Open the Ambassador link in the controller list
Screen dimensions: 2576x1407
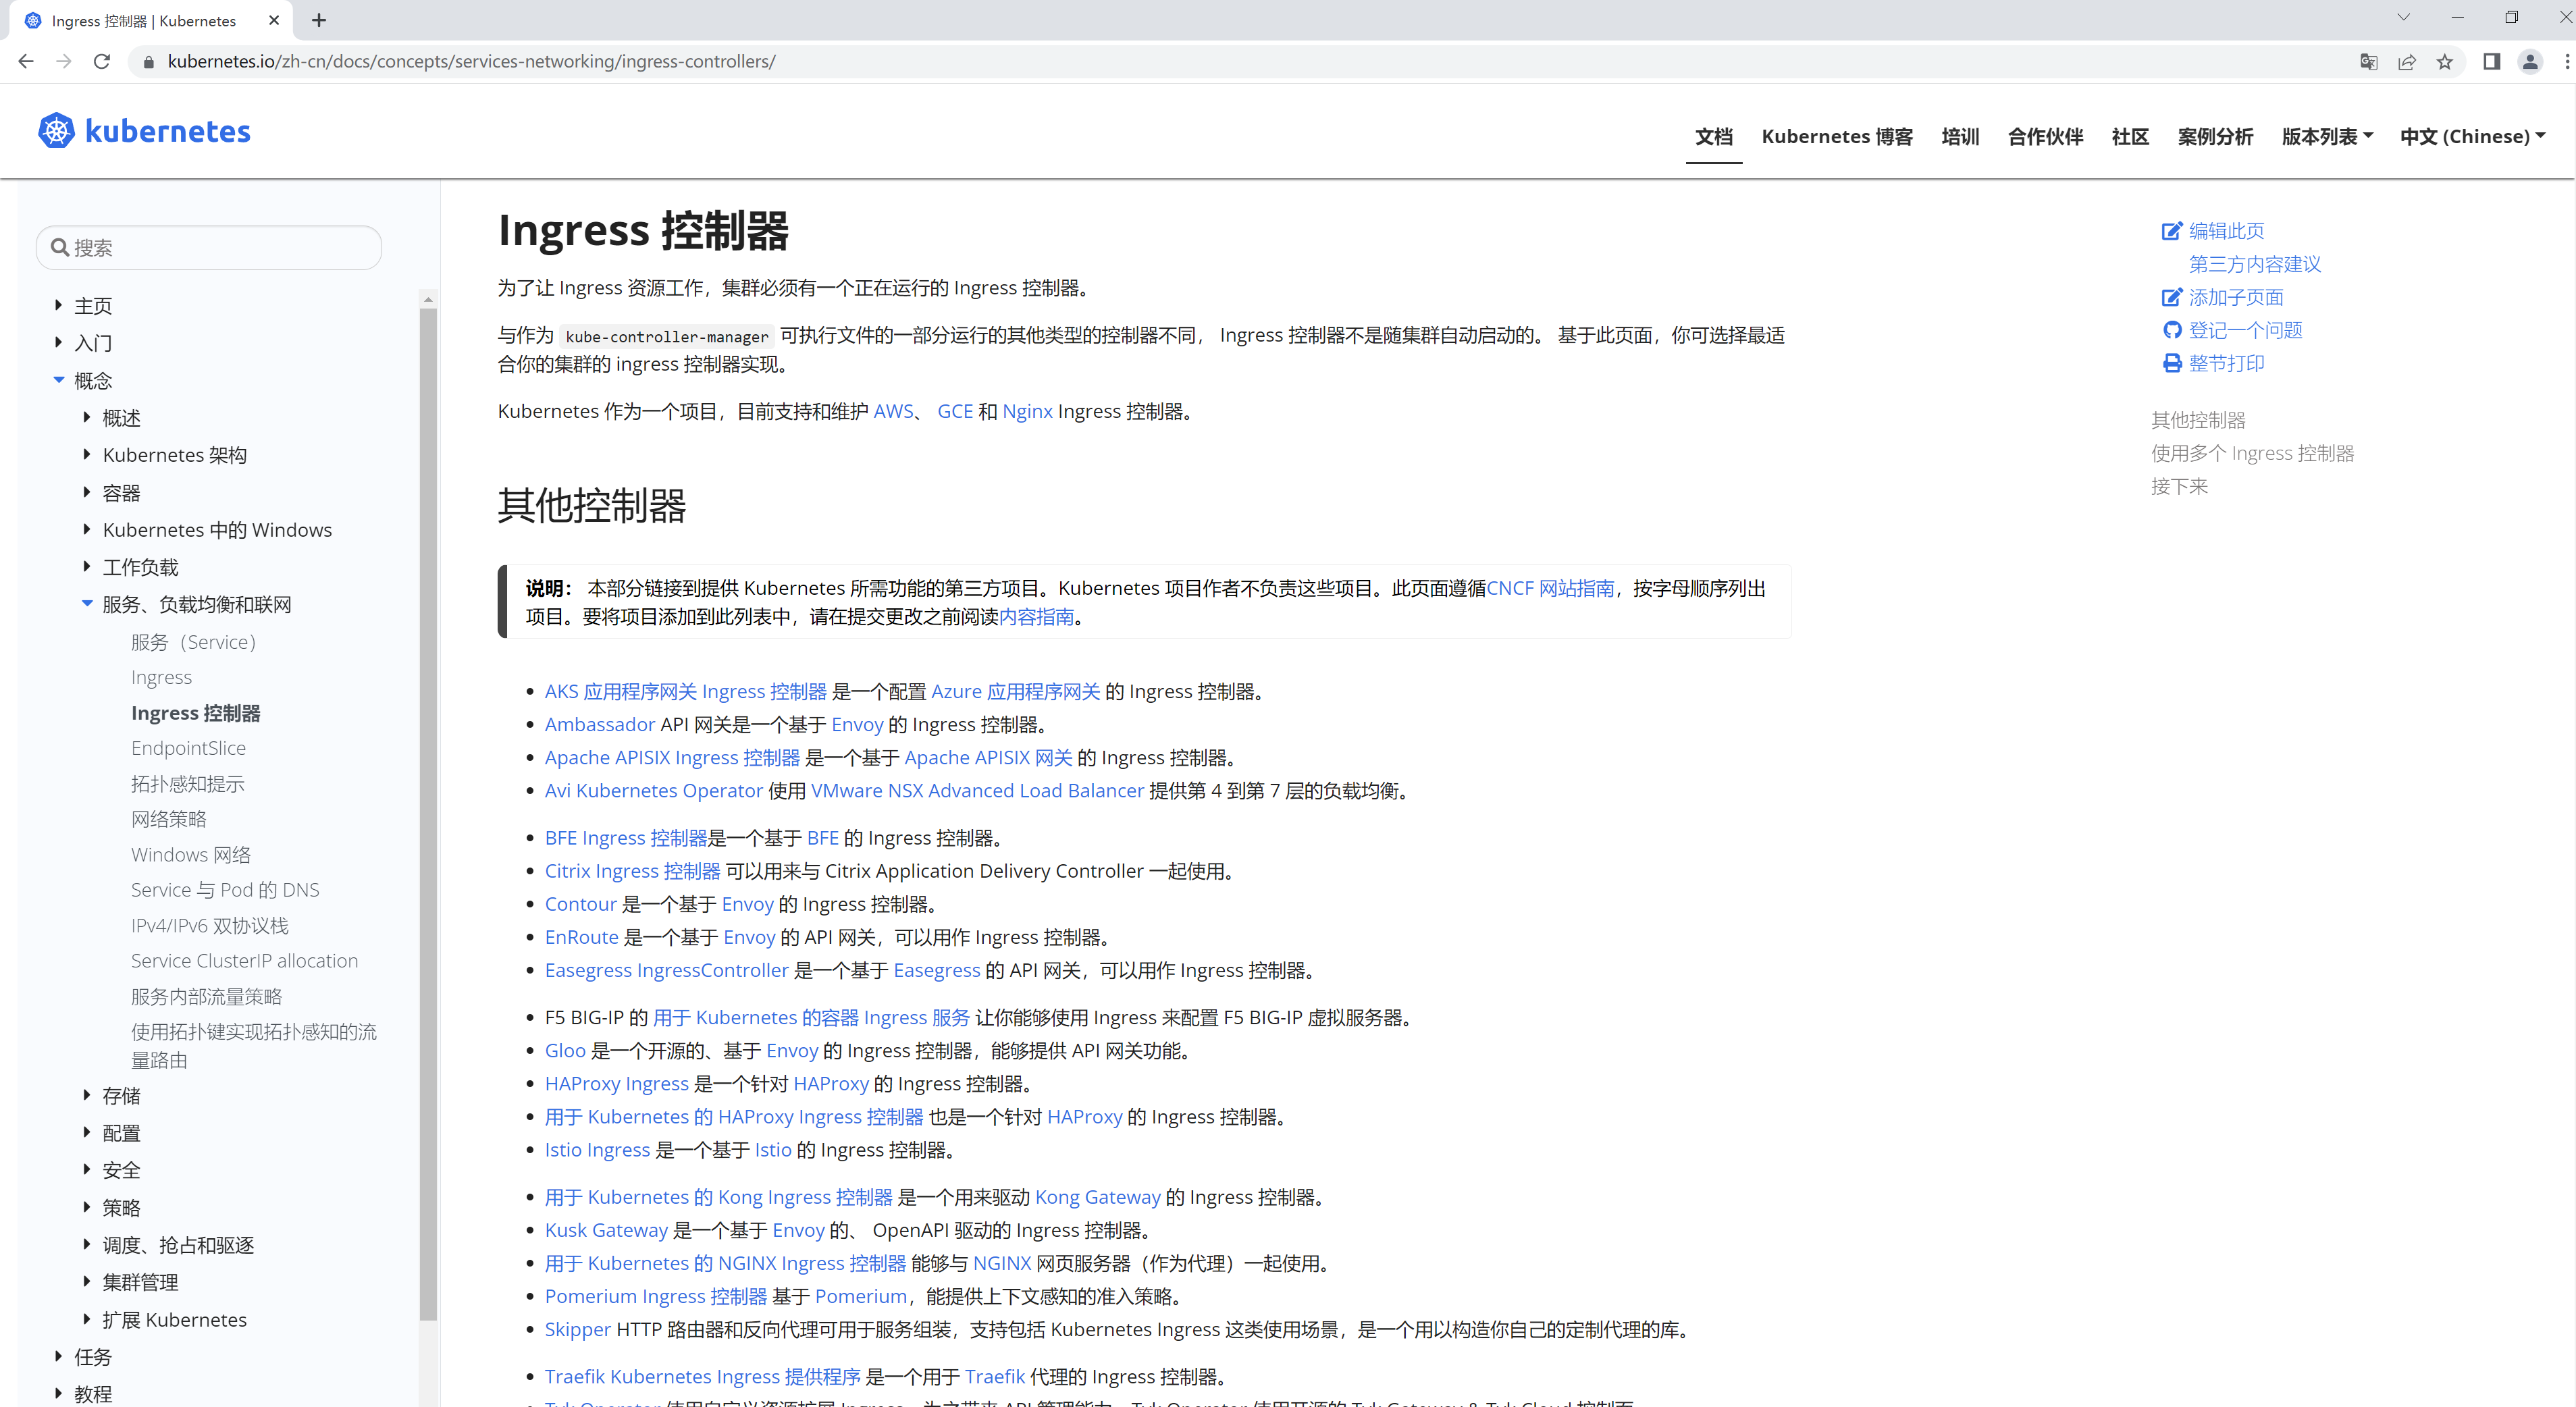tap(599, 724)
